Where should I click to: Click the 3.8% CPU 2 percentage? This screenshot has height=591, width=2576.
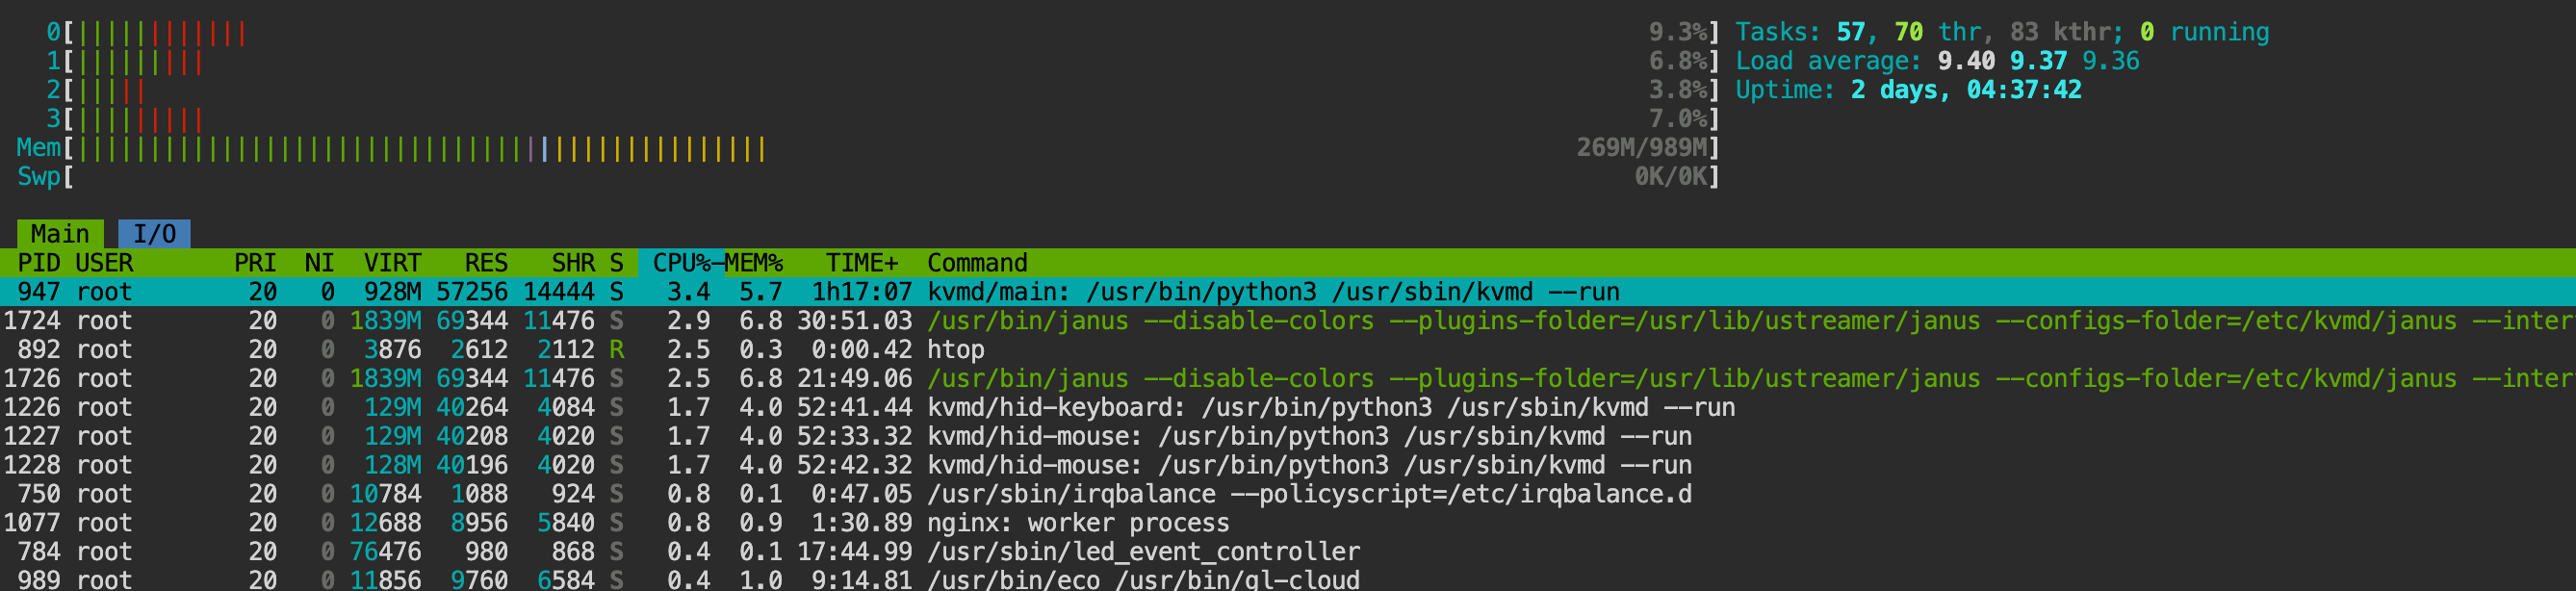tap(1677, 90)
